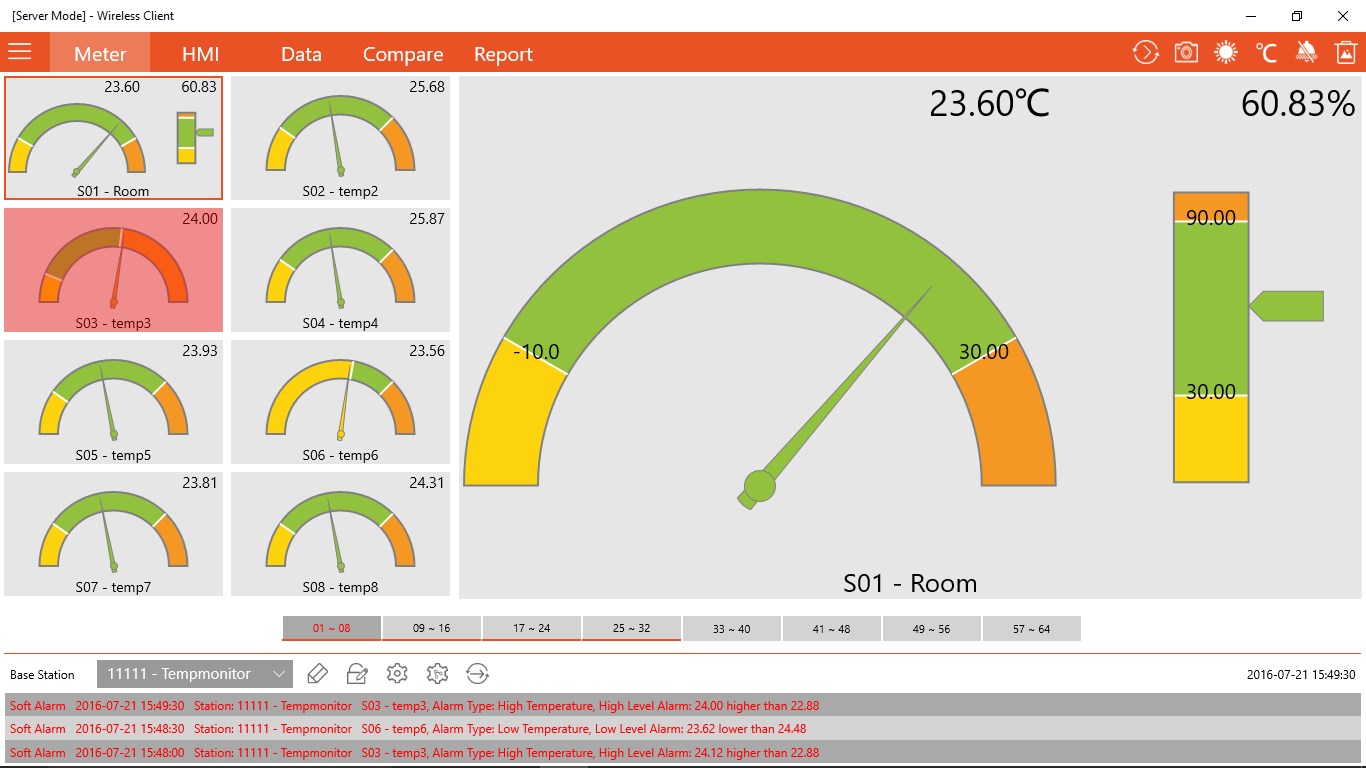Select sensor page 57 ~ 64

pos(1032,628)
